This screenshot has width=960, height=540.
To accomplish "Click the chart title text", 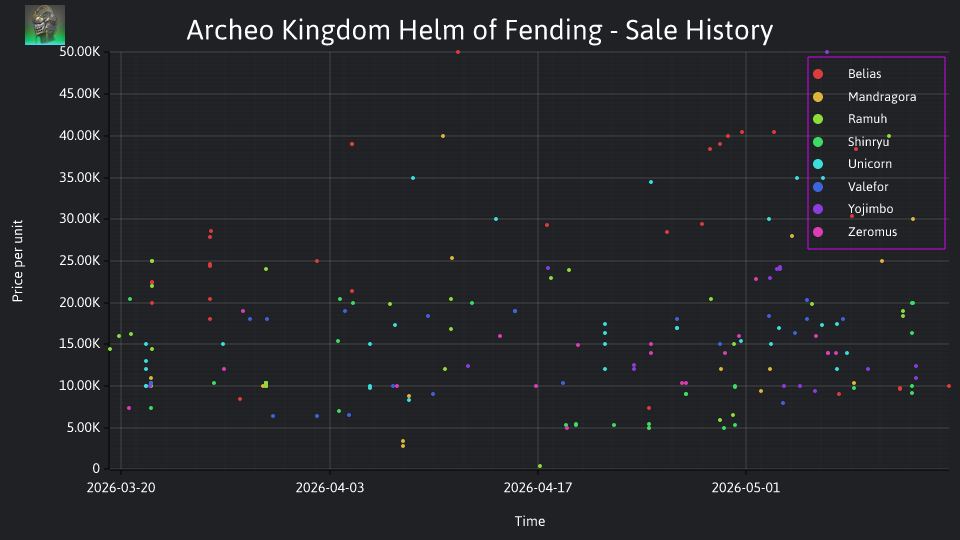I will (x=479, y=30).
